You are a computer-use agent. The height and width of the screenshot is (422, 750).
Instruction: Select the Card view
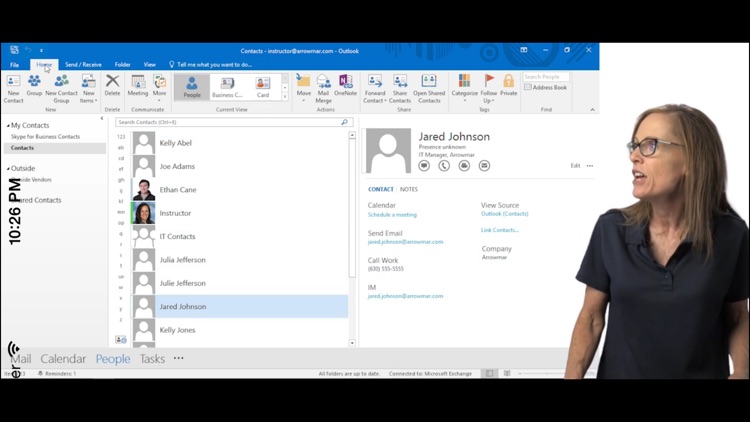tap(263, 87)
